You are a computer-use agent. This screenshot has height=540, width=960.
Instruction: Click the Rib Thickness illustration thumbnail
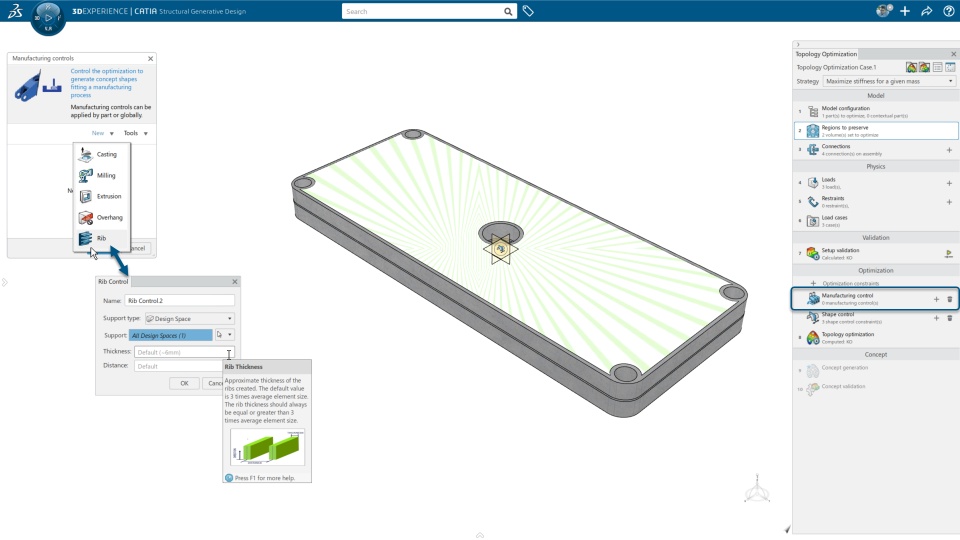click(268, 447)
